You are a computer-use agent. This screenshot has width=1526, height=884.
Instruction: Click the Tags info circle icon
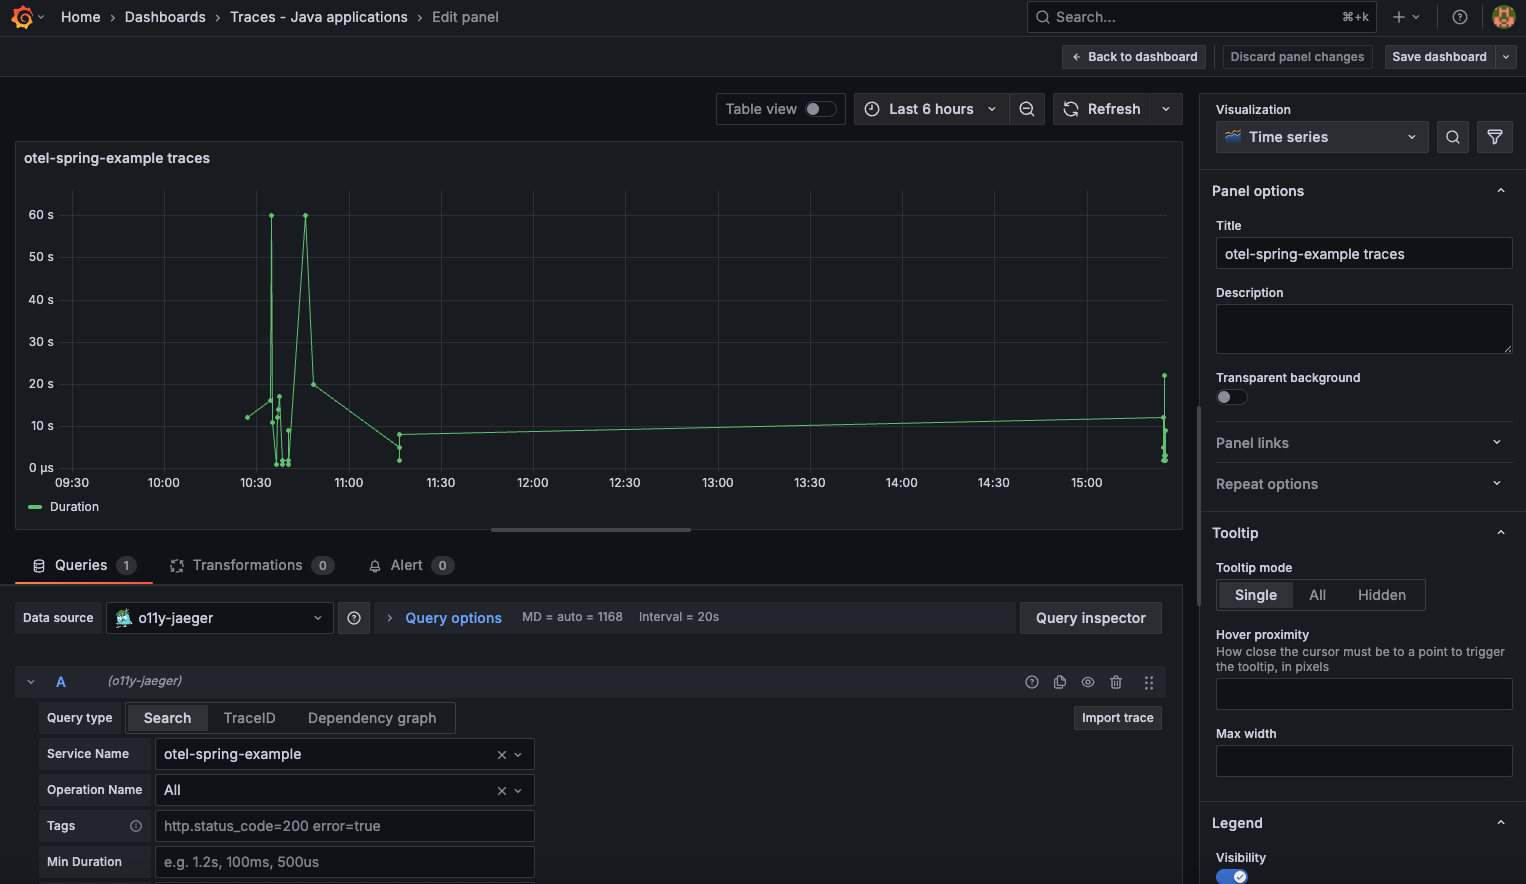click(x=136, y=826)
